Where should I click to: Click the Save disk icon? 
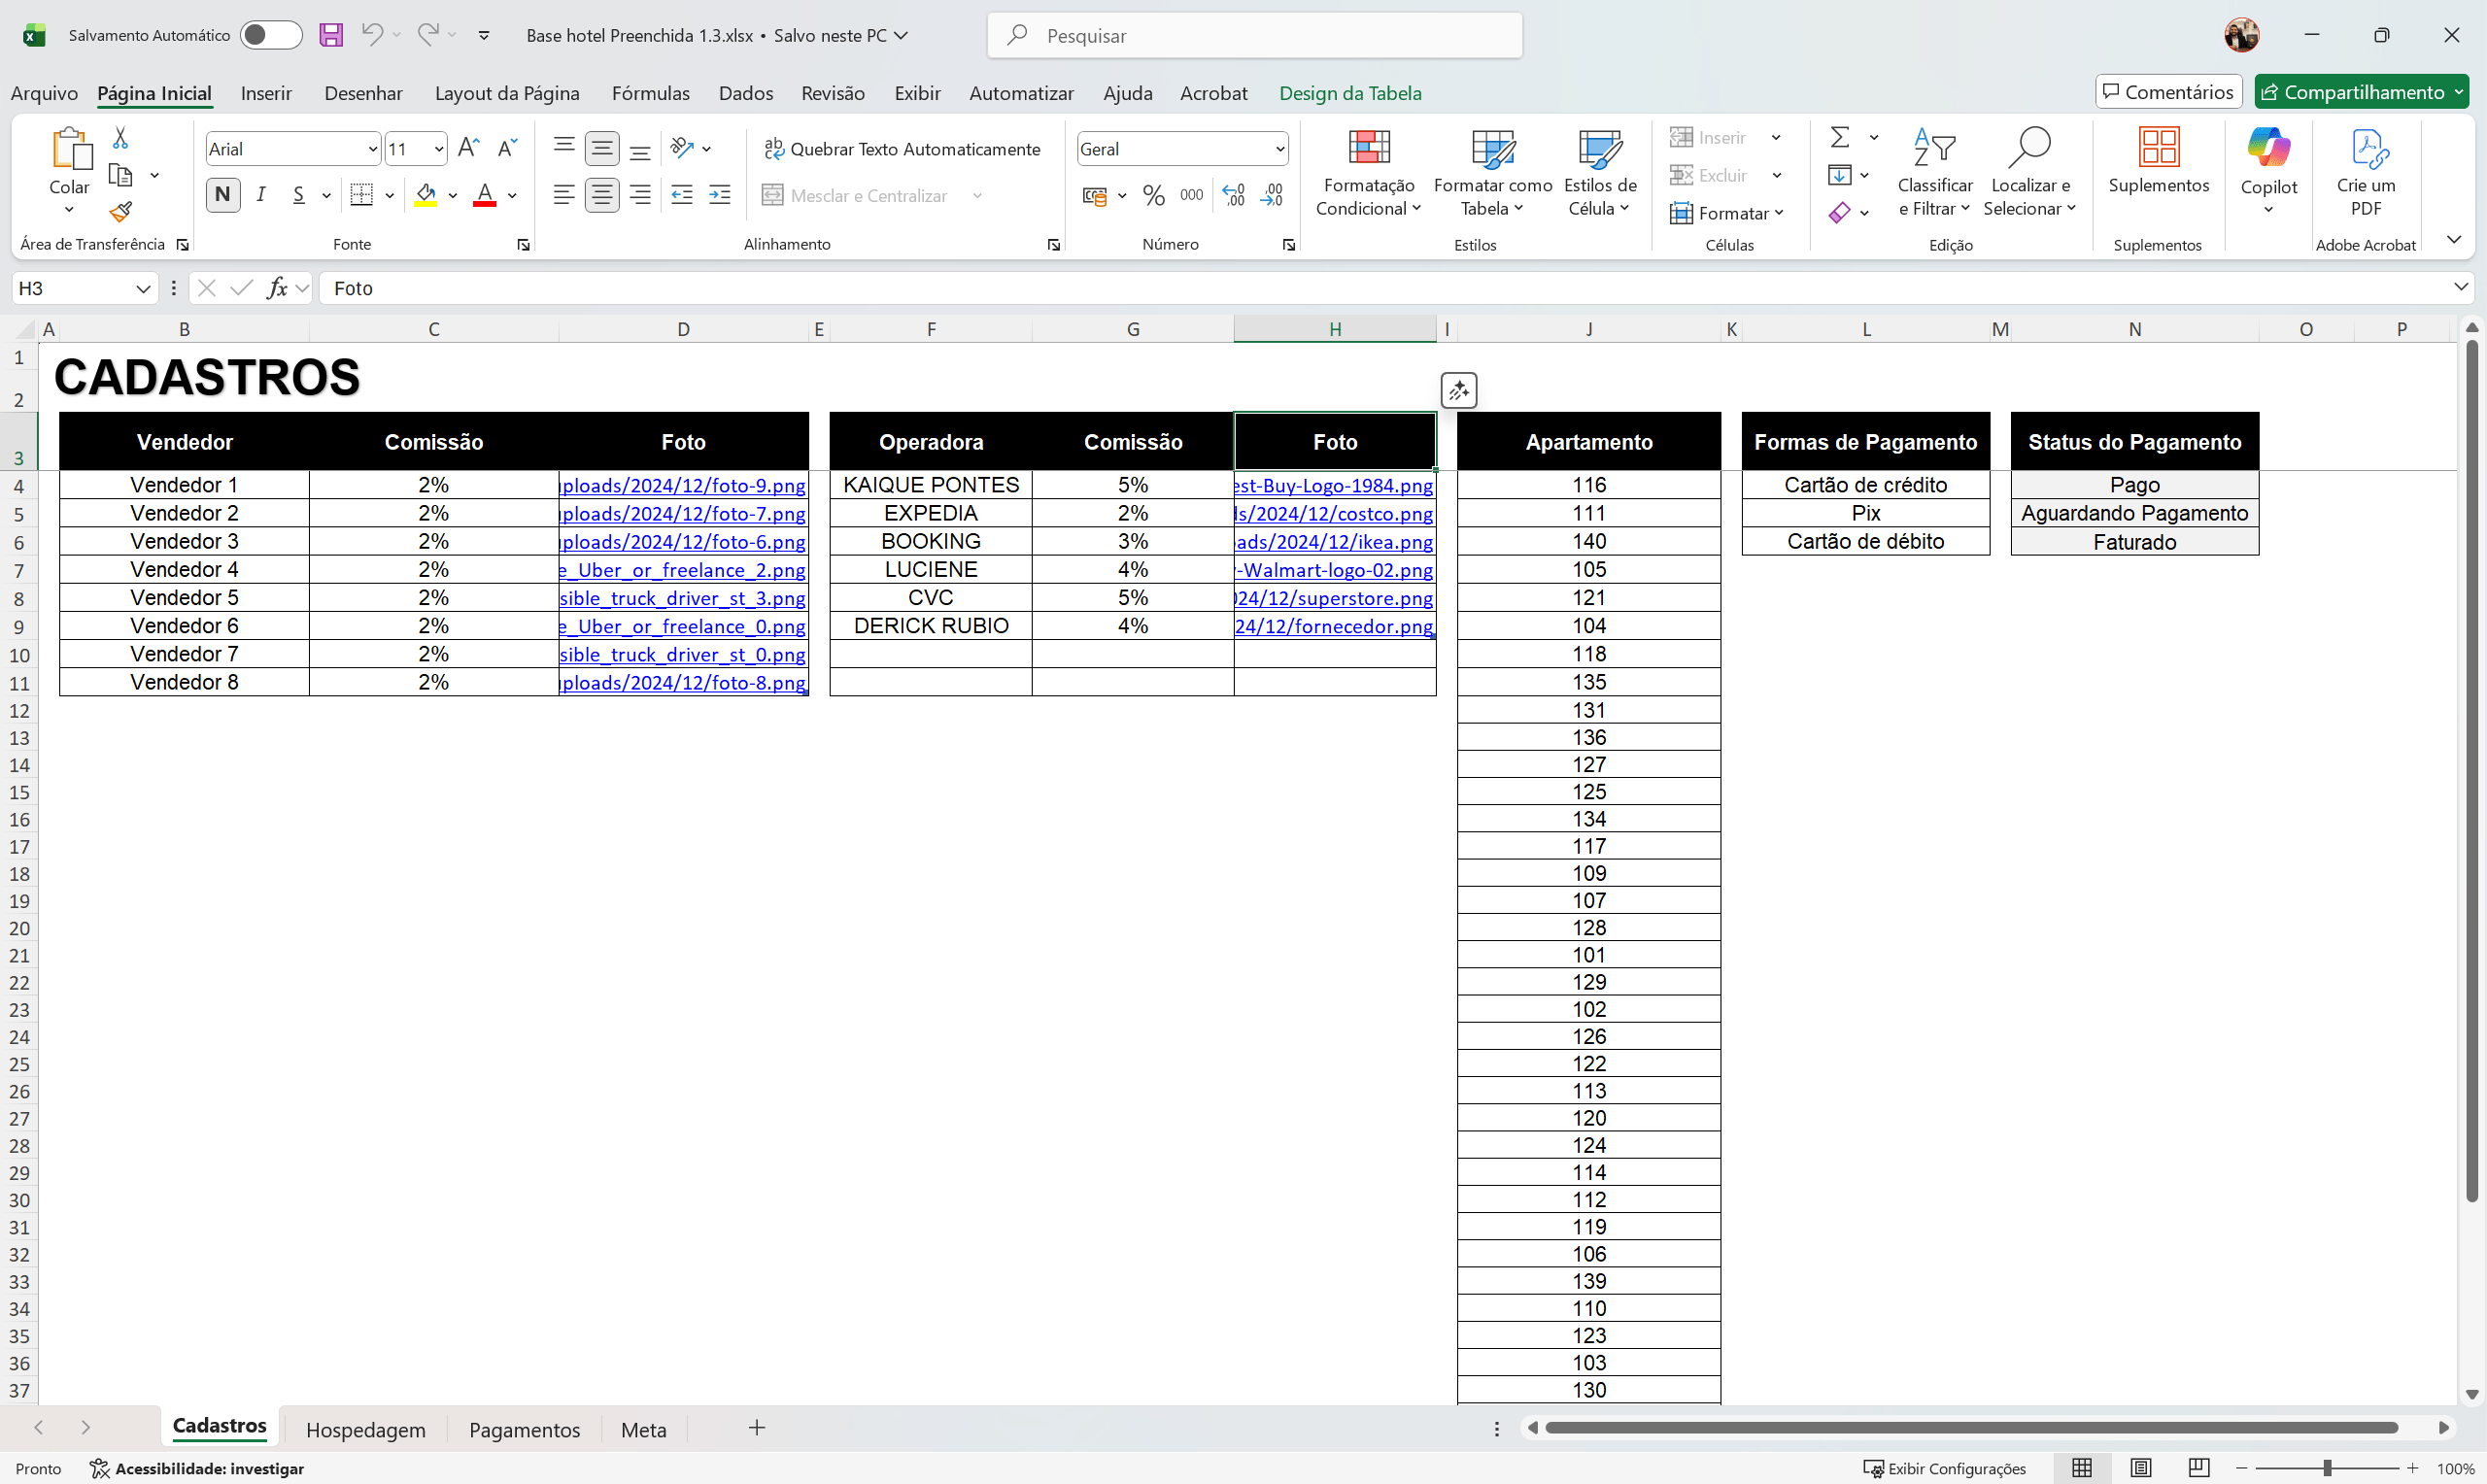(331, 35)
